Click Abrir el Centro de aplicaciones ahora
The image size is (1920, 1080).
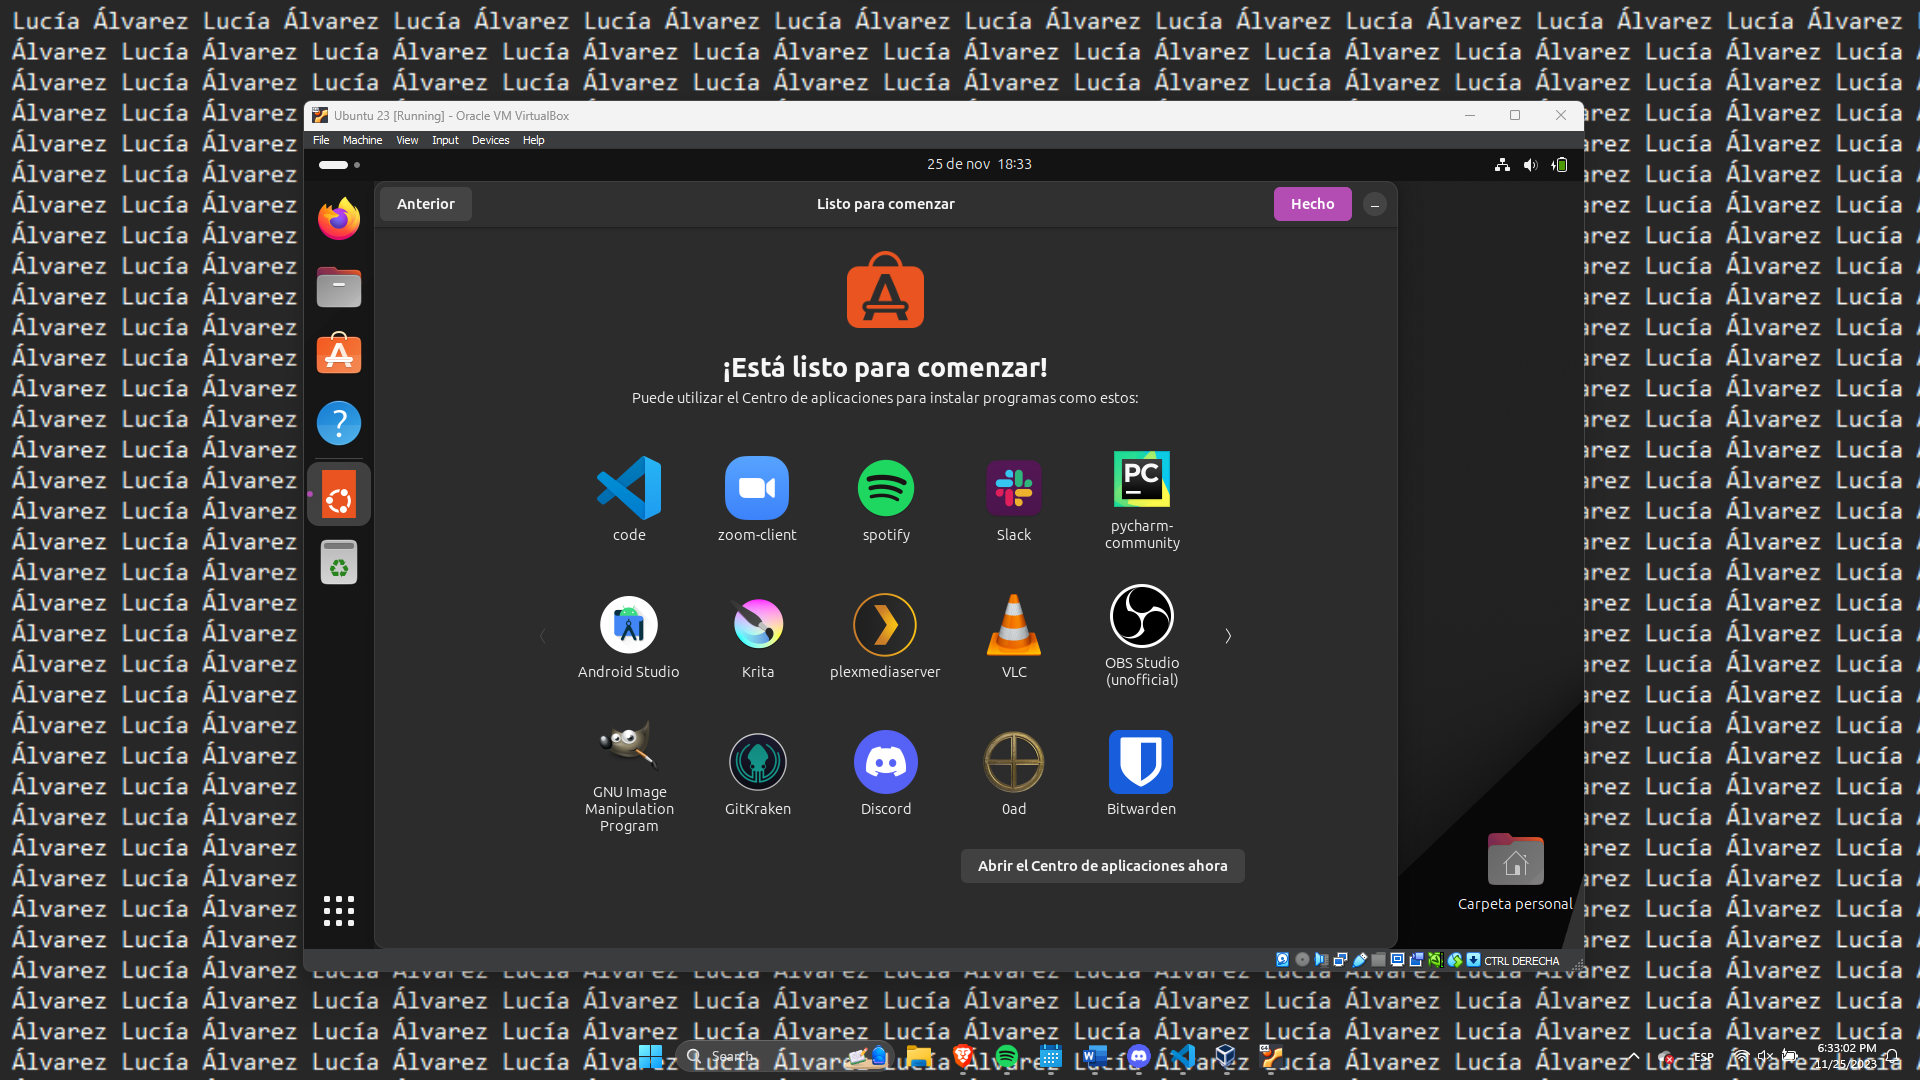coord(1102,866)
